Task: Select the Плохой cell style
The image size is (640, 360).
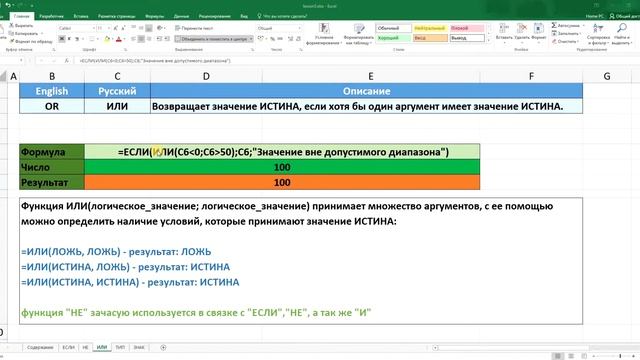Action: pyautogui.click(x=467, y=28)
